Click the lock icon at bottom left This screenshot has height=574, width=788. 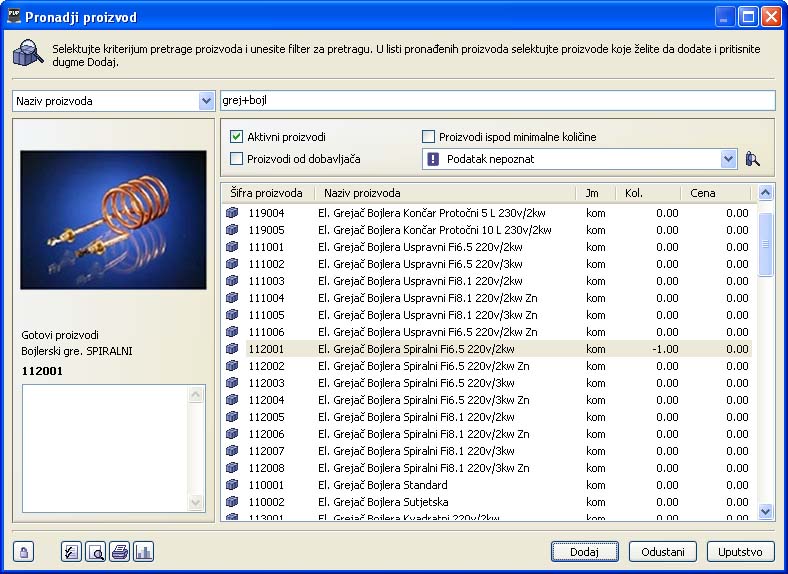25,552
